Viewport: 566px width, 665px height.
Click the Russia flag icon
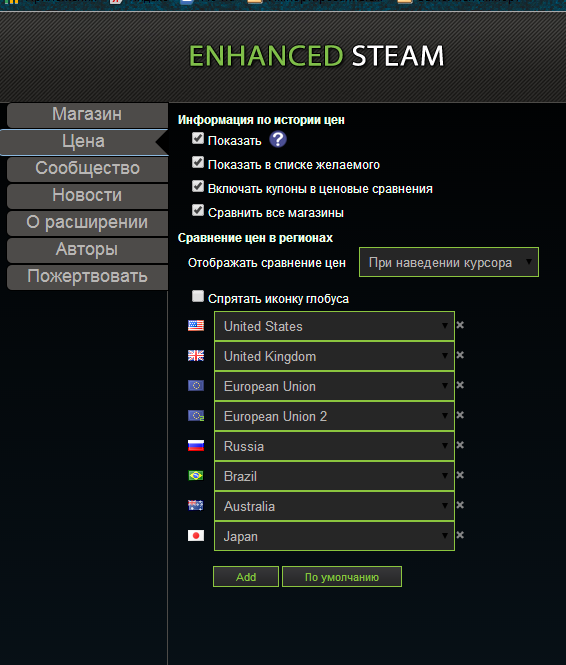point(196,445)
